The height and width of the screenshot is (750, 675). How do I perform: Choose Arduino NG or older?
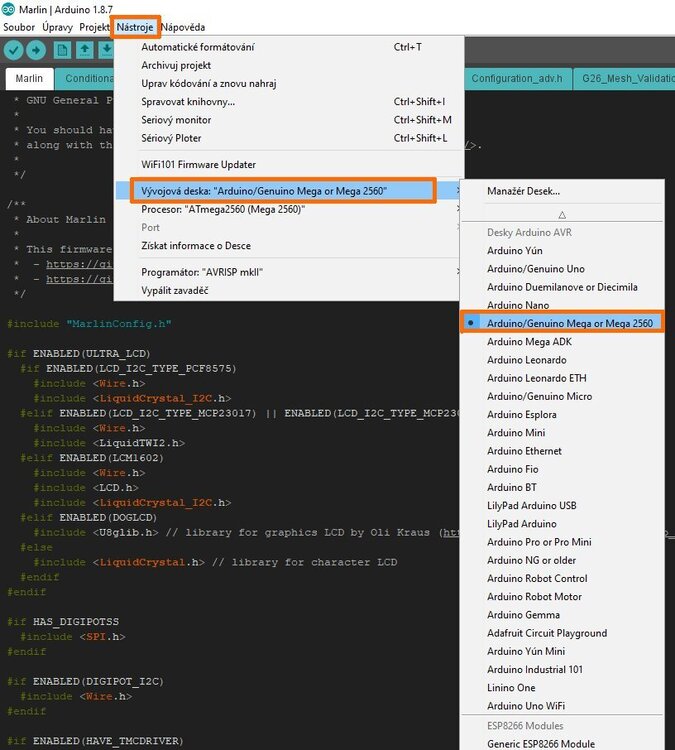[562, 560]
